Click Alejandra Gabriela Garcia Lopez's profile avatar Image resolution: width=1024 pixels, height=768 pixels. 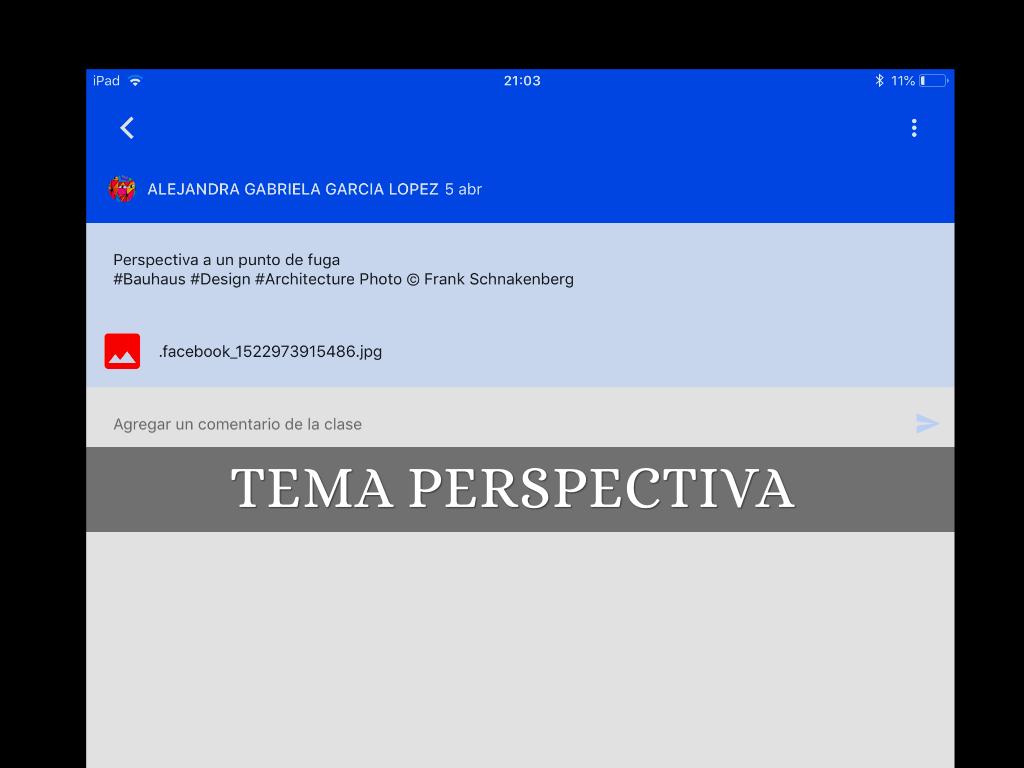(x=122, y=189)
